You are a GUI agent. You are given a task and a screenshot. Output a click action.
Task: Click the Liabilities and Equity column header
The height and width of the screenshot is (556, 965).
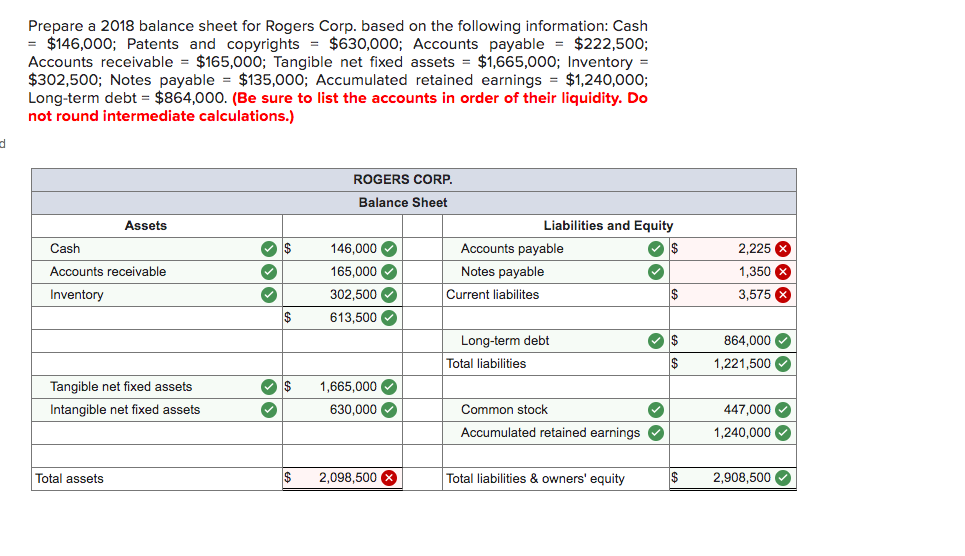click(x=608, y=226)
